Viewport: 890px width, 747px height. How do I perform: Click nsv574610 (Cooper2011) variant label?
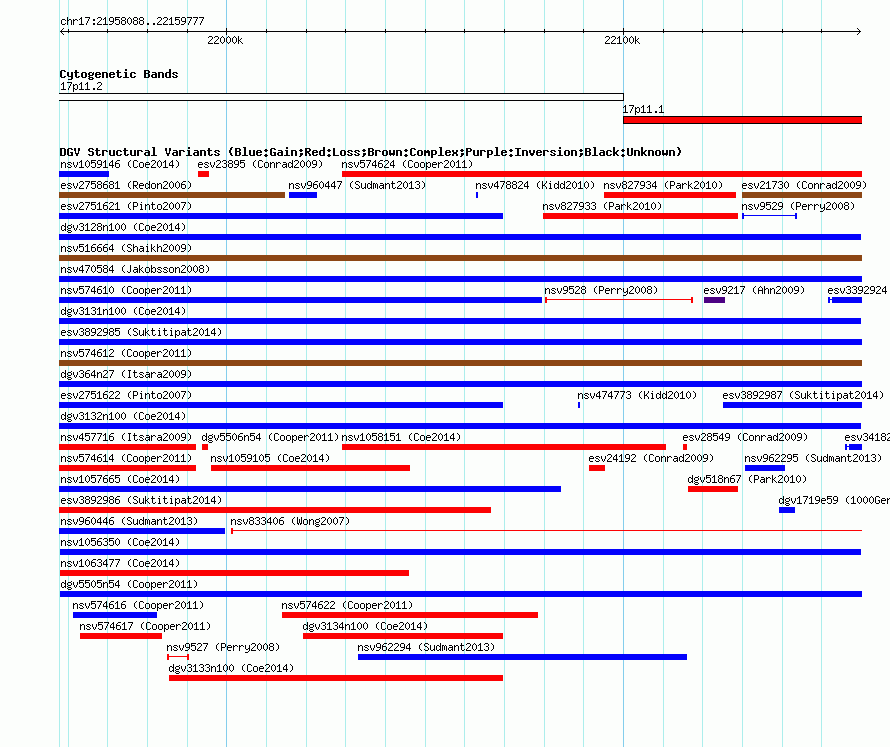pyautogui.click(x=126, y=291)
